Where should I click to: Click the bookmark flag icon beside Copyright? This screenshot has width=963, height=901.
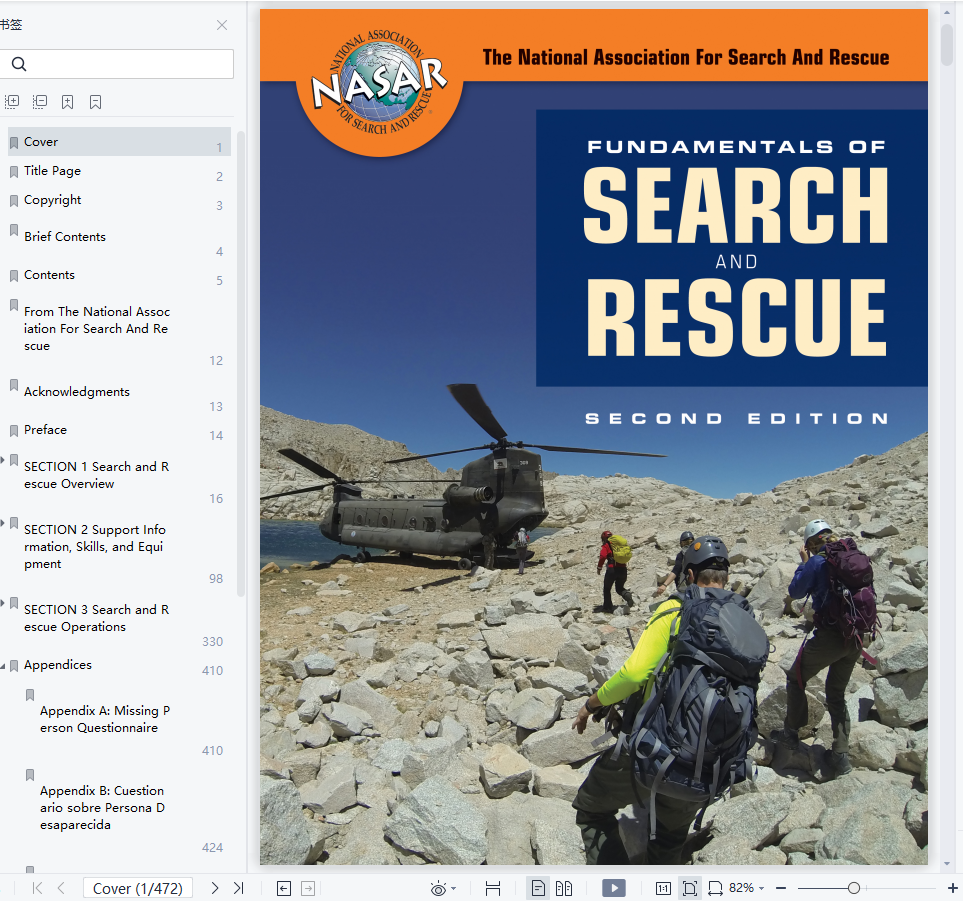coord(14,200)
